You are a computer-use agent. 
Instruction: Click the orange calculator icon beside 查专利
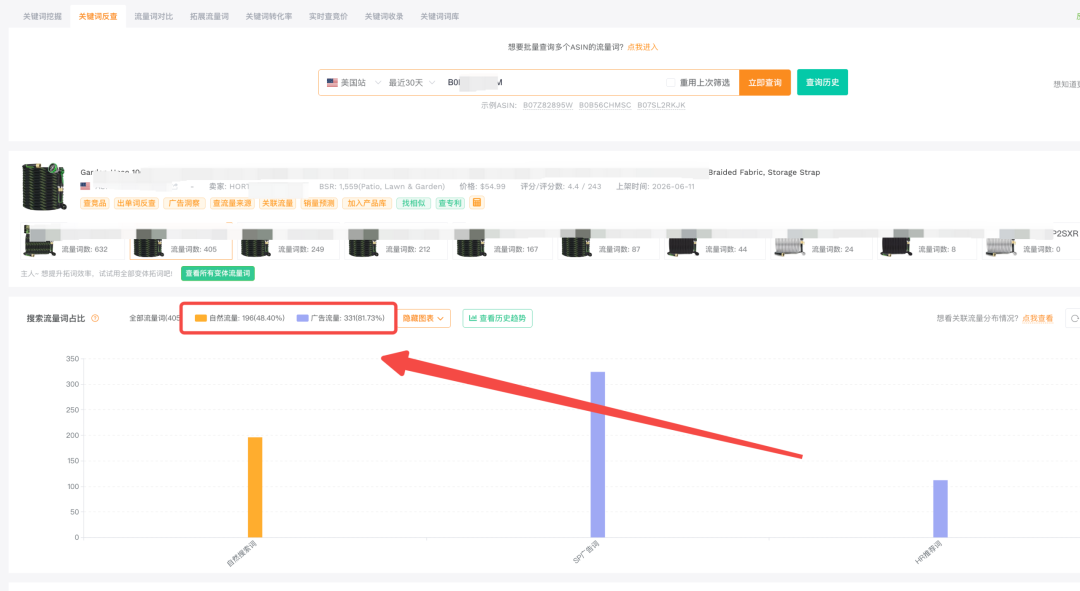coord(477,203)
